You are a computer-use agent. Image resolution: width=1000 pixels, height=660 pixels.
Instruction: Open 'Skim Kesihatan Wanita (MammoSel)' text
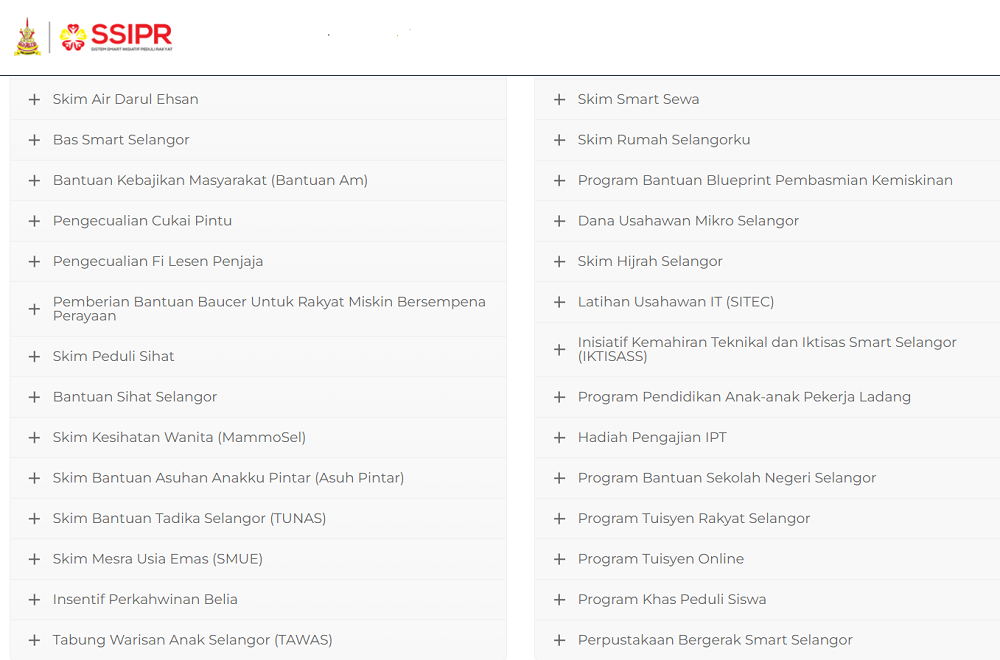point(179,437)
